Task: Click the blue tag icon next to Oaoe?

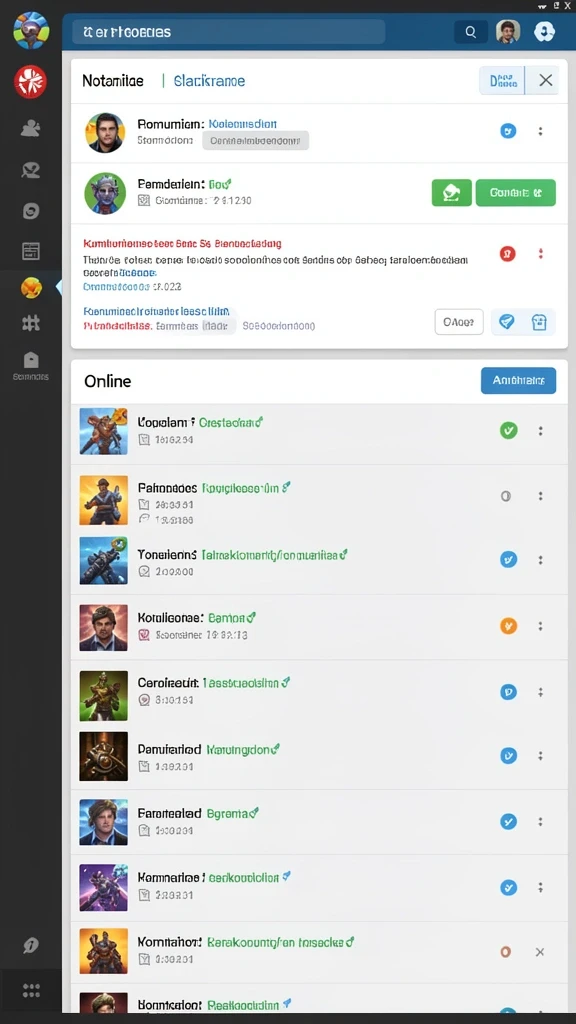Action: 506,322
